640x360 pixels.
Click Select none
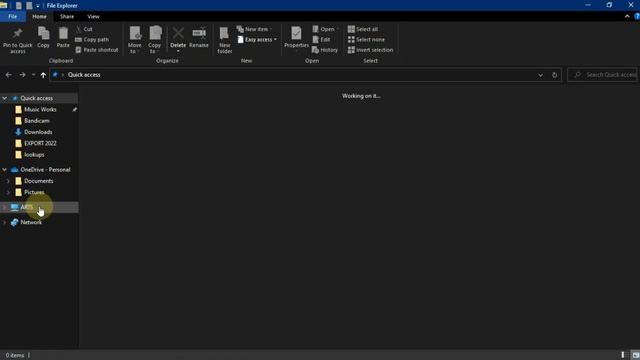tap(366, 40)
